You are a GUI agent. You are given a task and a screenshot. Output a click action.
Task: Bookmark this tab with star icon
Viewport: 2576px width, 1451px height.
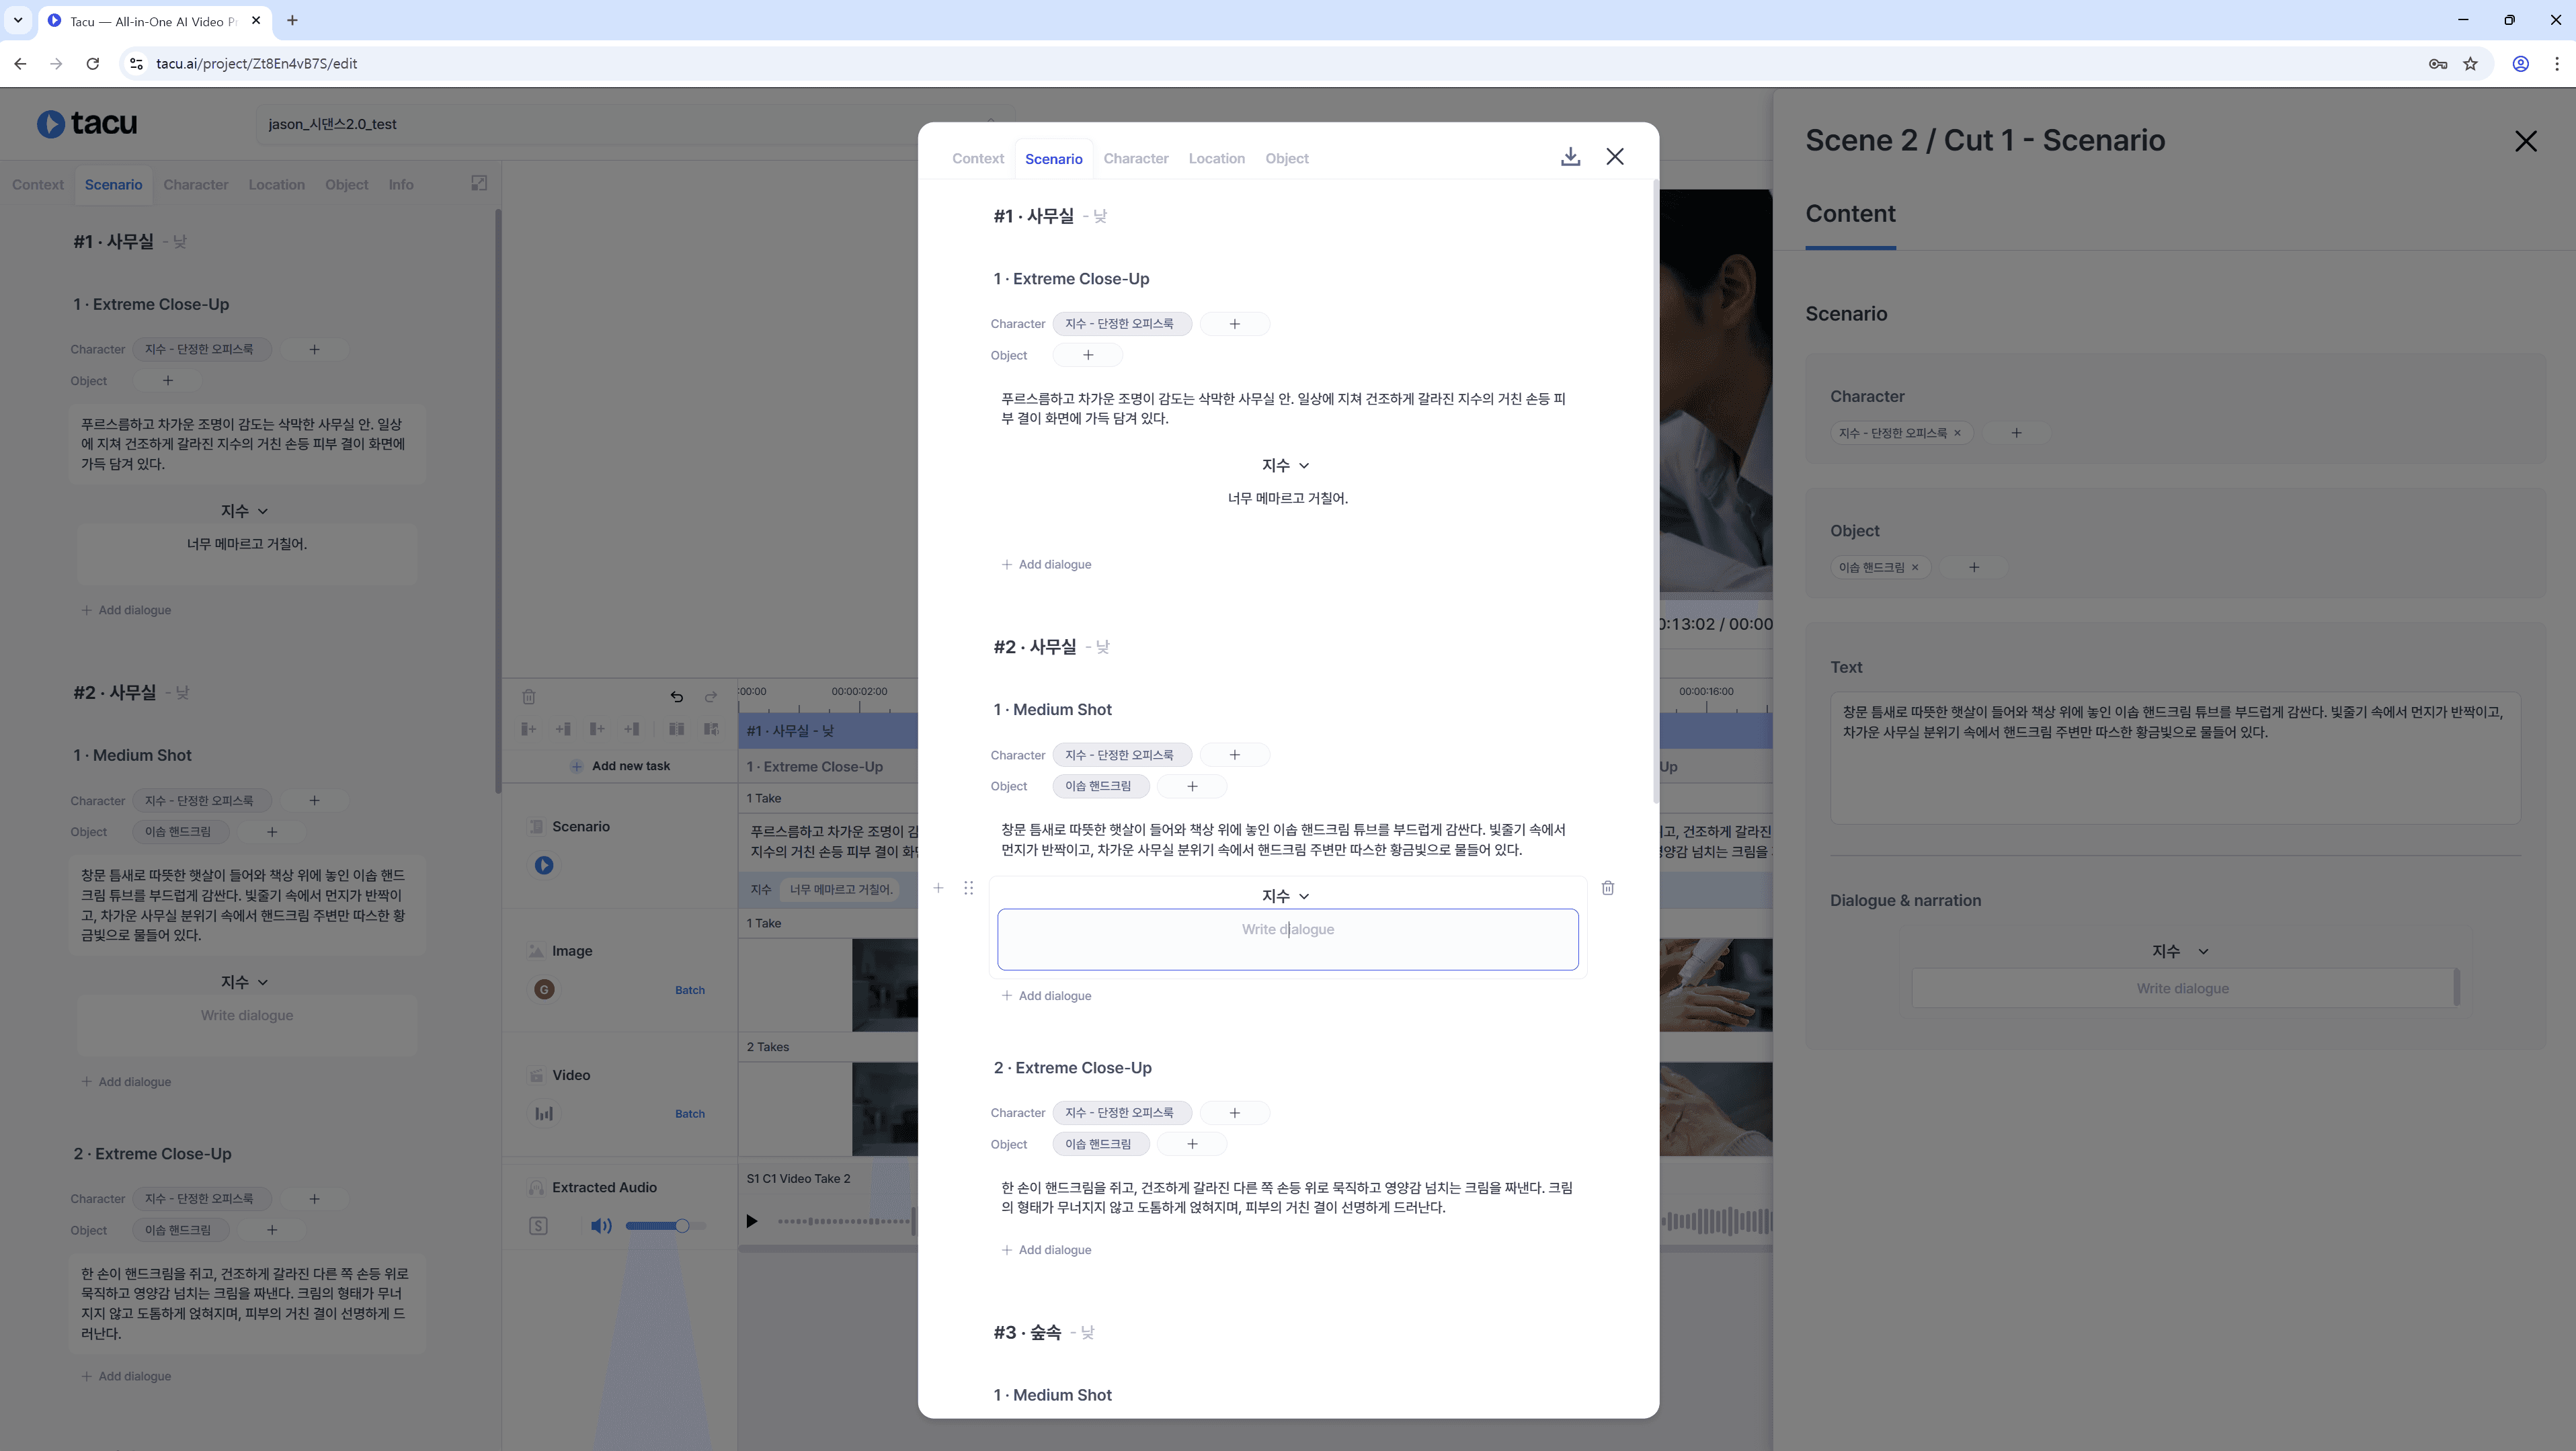point(2470,64)
